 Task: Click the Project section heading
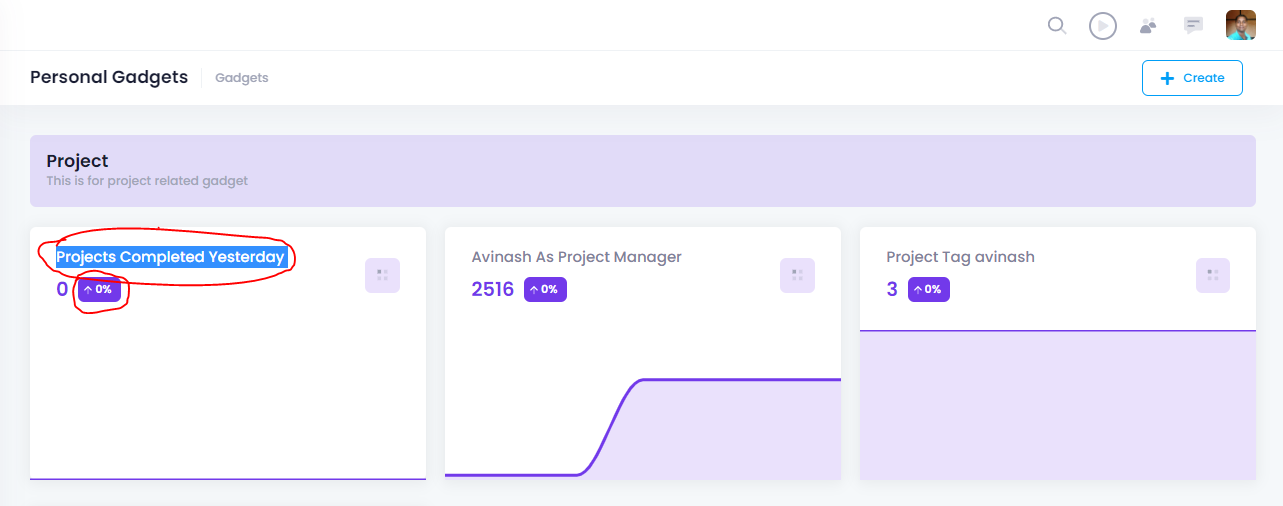[77, 161]
